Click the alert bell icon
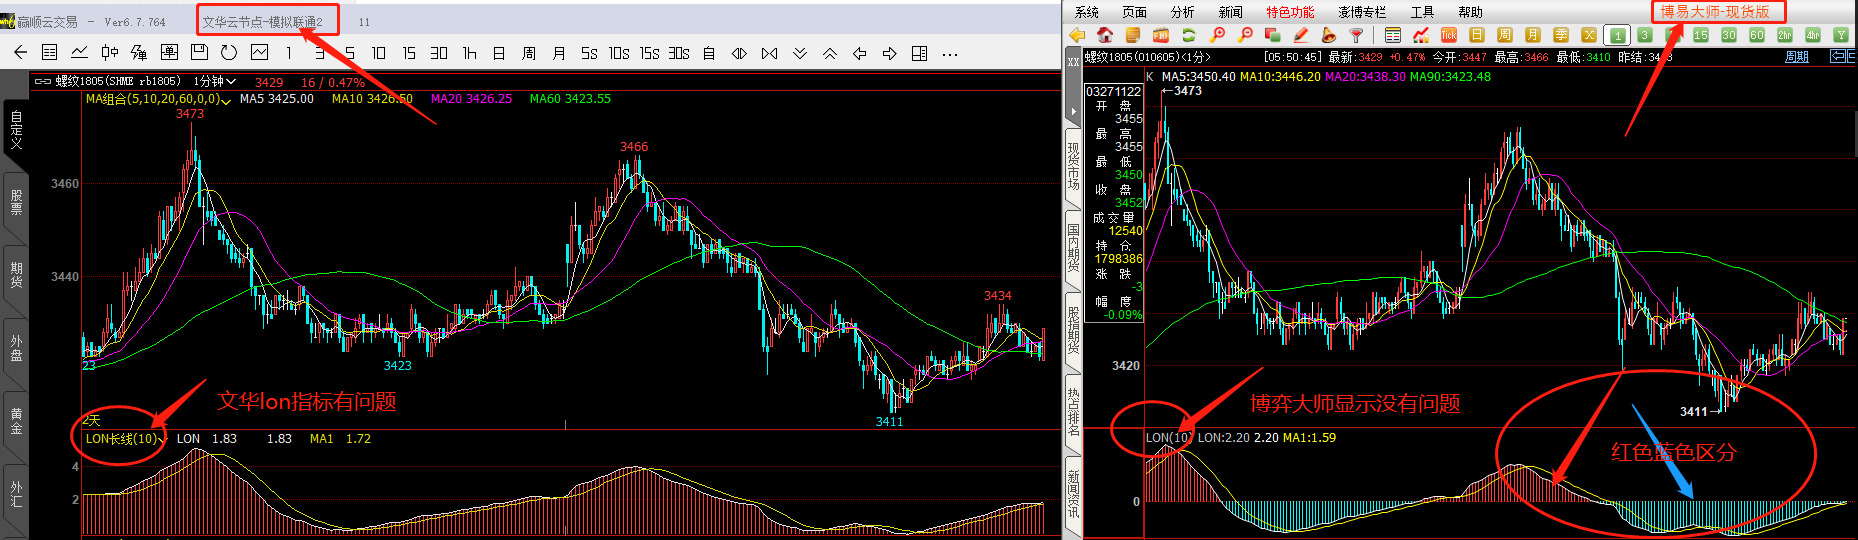Image resolution: width=1858 pixels, height=540 pixels. coord(1329,35)
